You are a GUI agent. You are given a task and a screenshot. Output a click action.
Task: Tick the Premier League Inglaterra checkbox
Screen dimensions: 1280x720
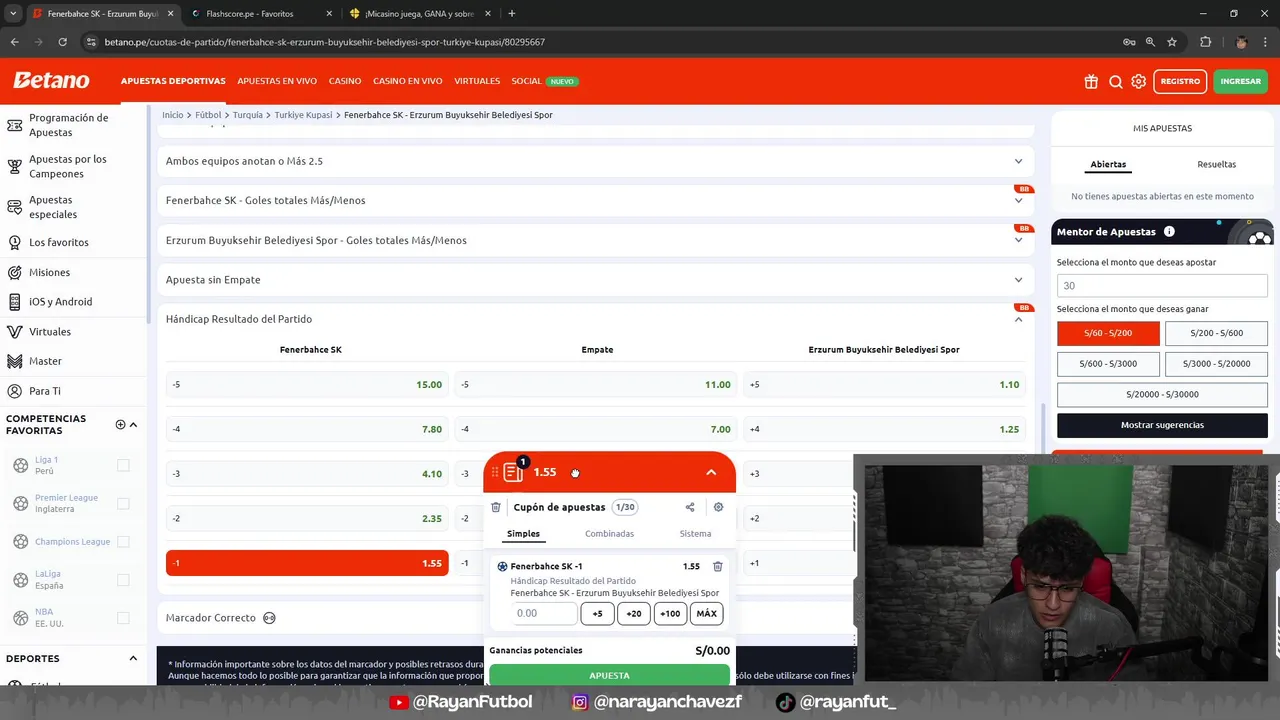tap(123, 503)
